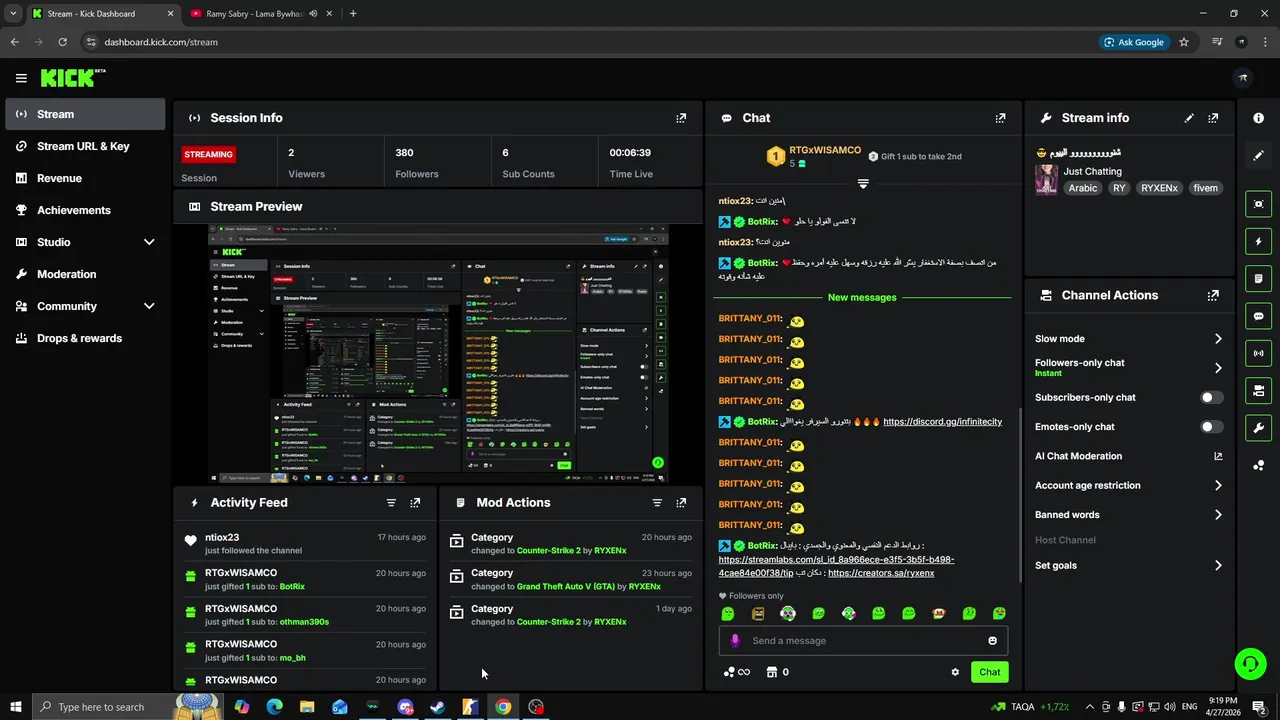Open the streamlabs.com tip link
The image size is (1280, 720).
point(836,567)
